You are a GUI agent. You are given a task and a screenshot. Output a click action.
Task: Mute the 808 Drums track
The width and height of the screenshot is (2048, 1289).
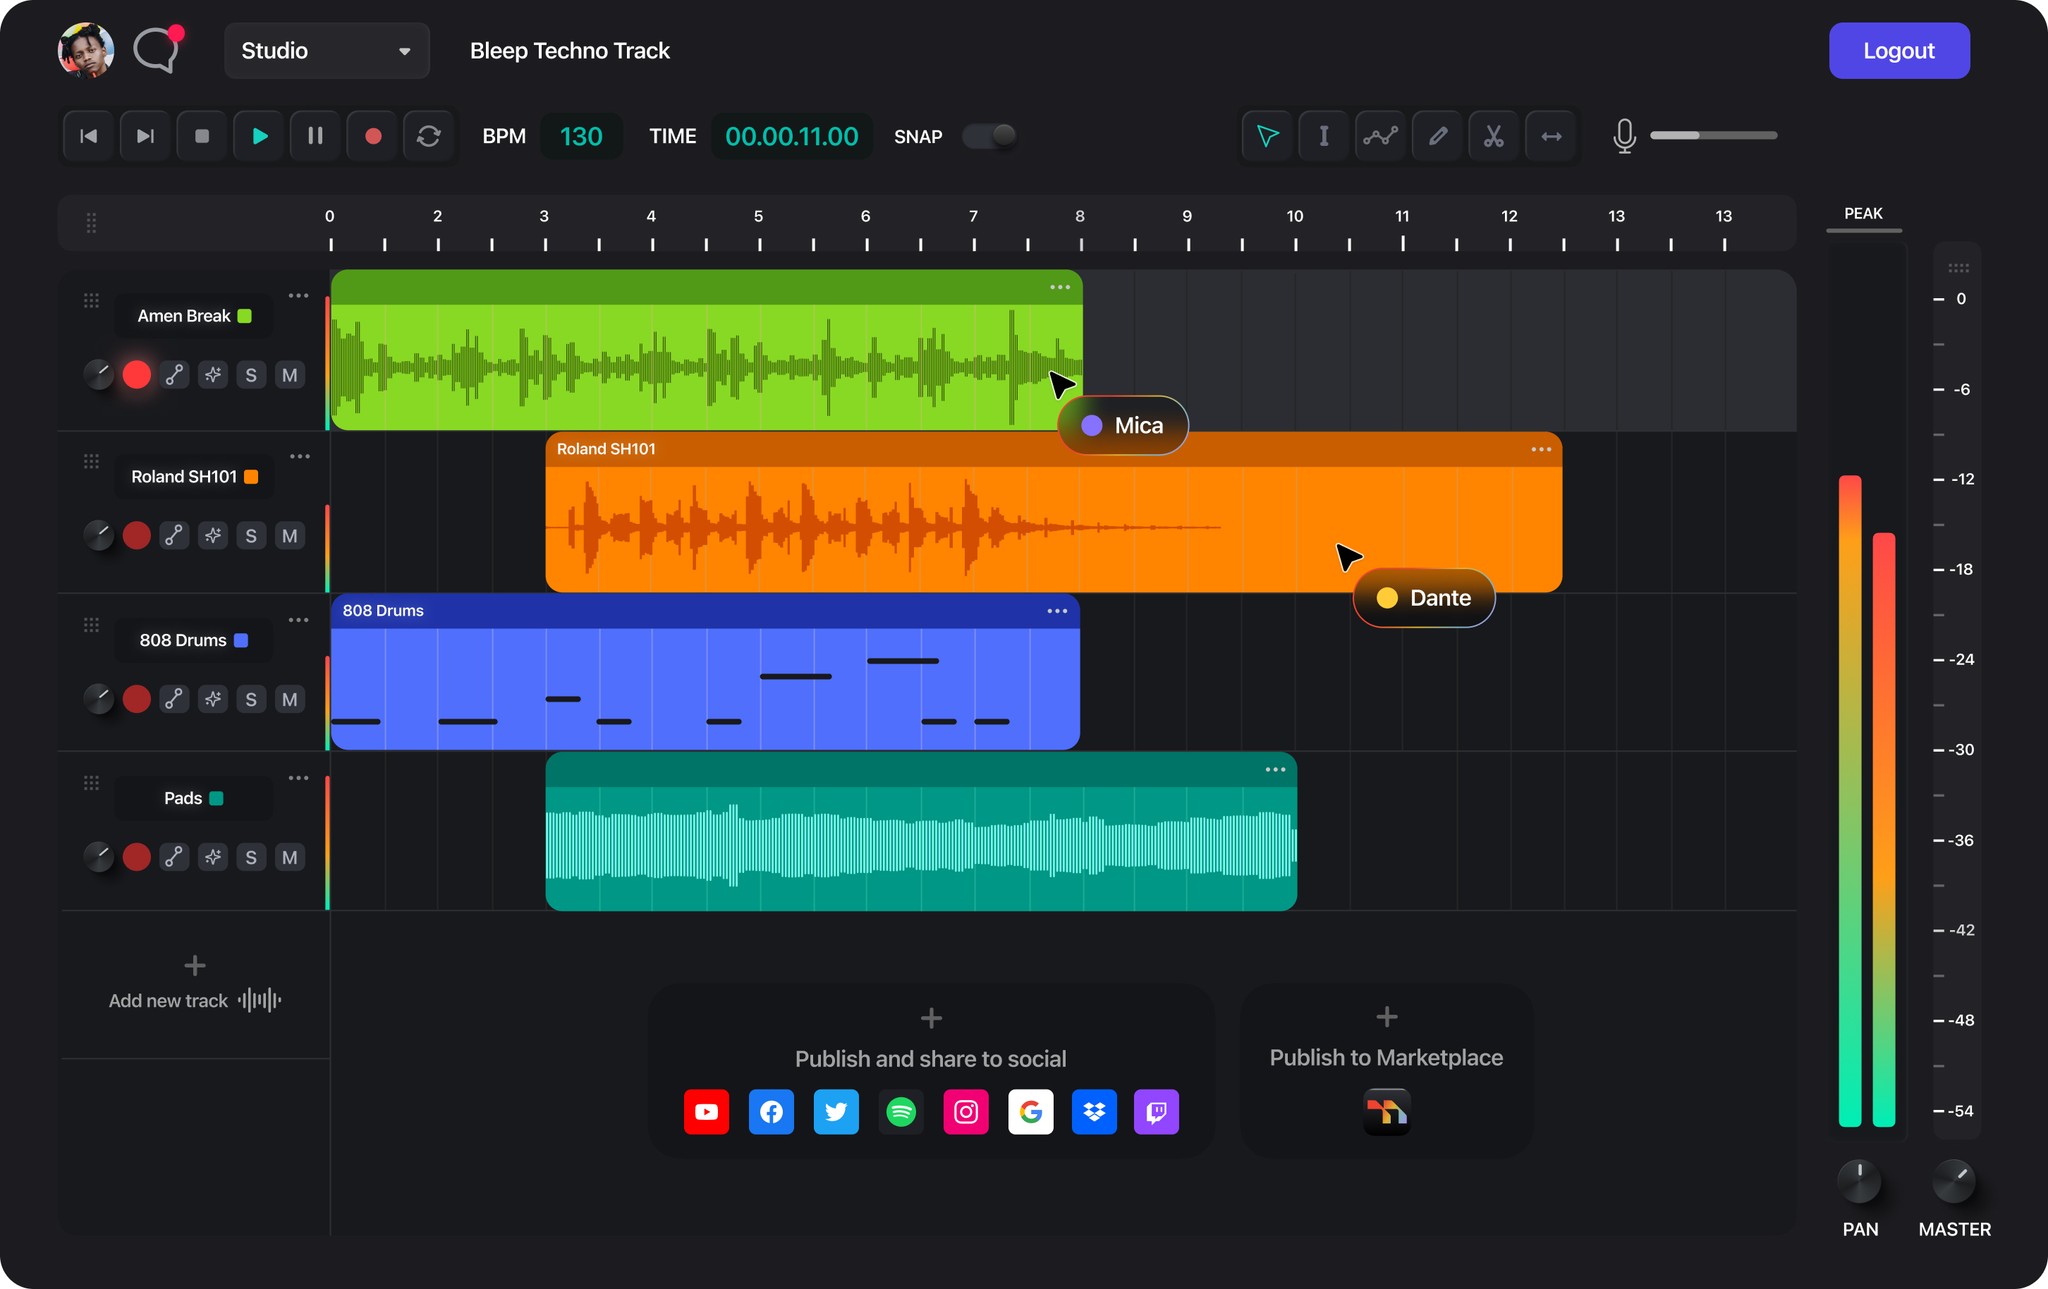[289, 699]
